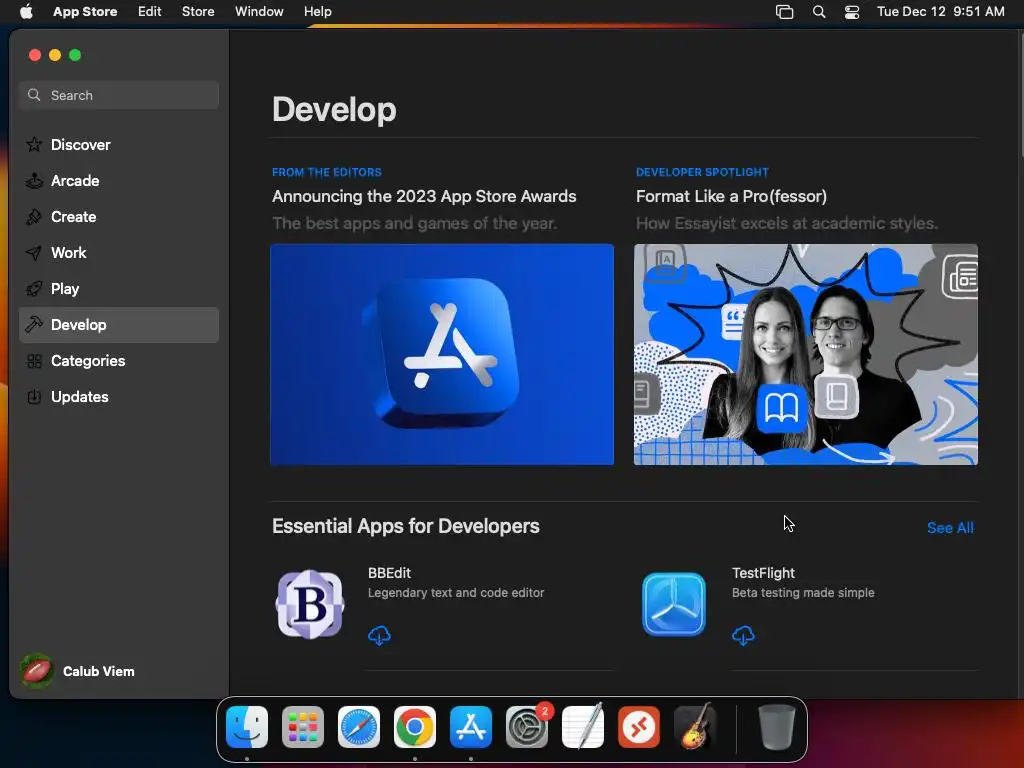Open the Help menu
Viewport: 1024px width, 768px height.
click(317, 12)
